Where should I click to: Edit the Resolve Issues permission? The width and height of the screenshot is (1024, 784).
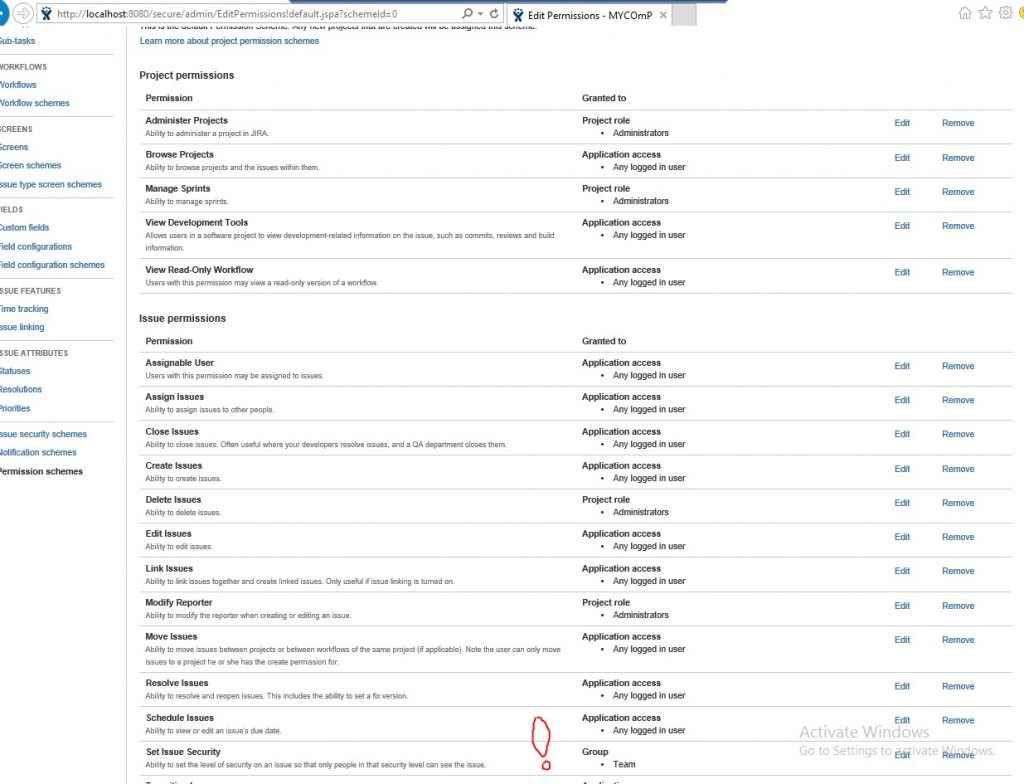point(902,686)
